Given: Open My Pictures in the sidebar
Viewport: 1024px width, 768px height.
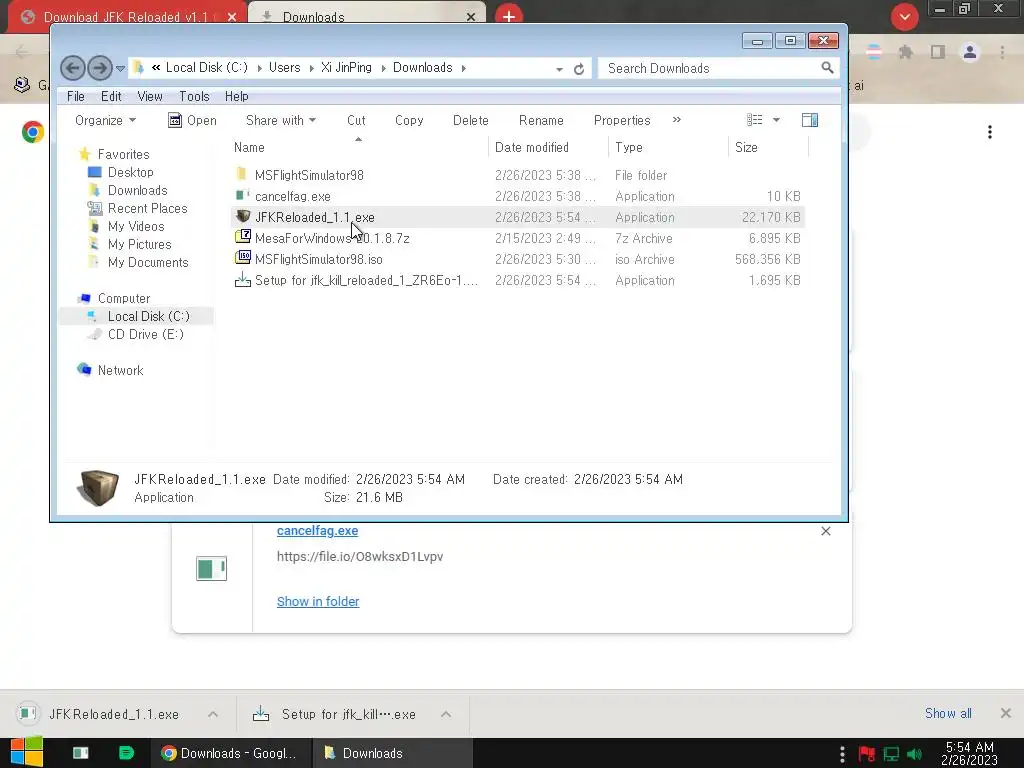Looking at the screenshot, I should 139,244.
